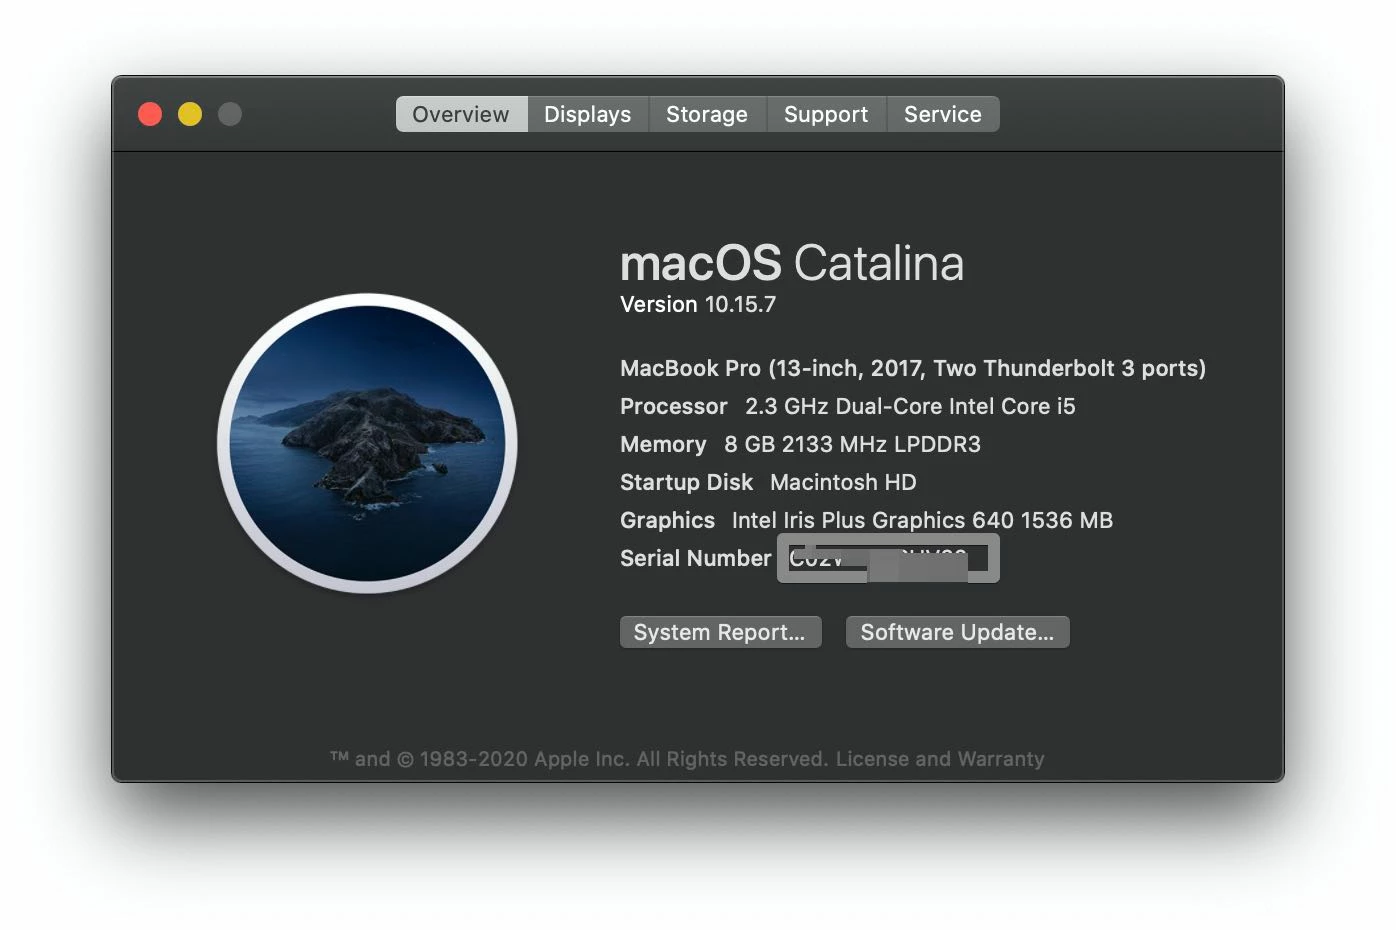This screenshot has height=930, width=1396.
Task: Click the macOS Catalina title
Action: (792, 263)
